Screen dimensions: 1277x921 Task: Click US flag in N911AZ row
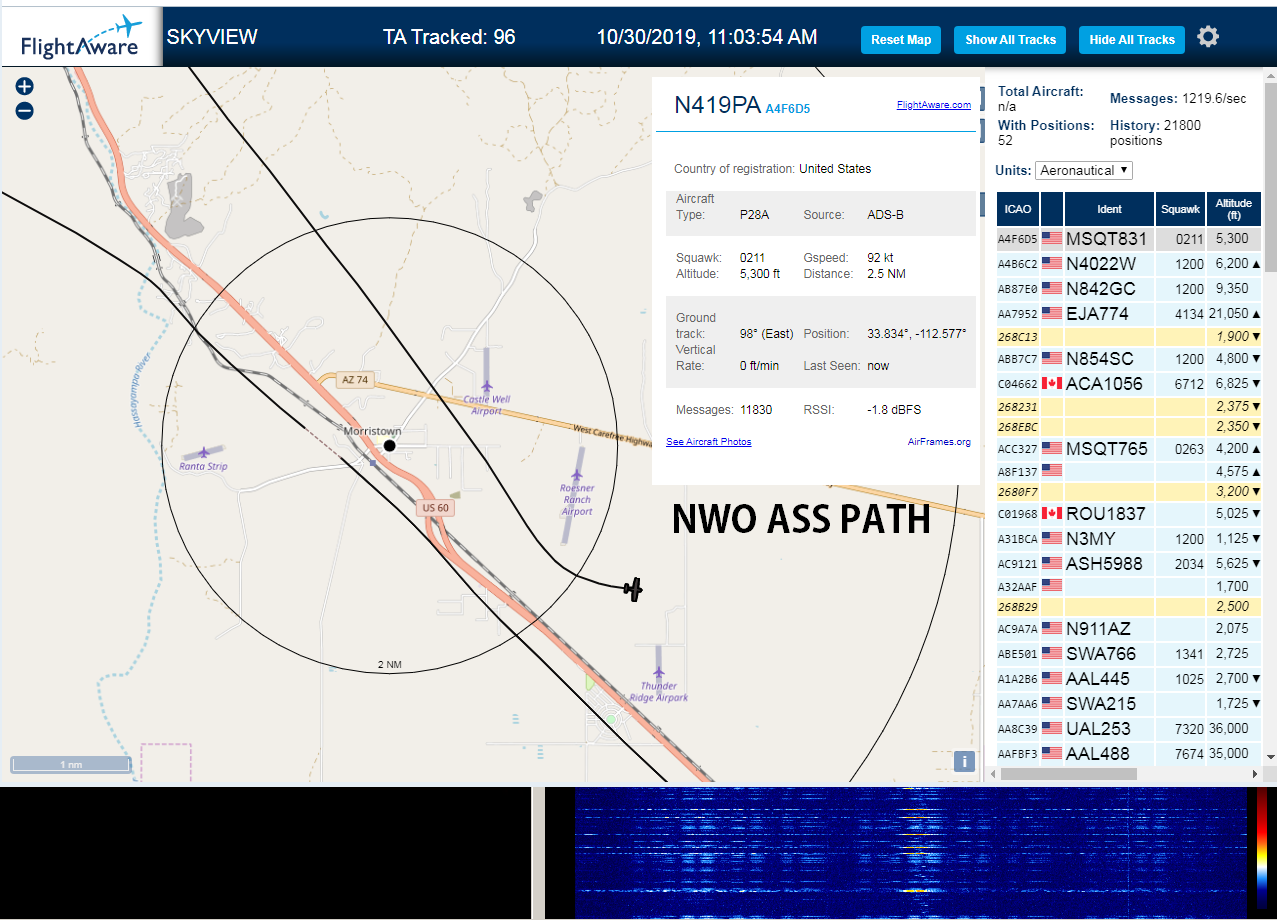point(1052,629)
